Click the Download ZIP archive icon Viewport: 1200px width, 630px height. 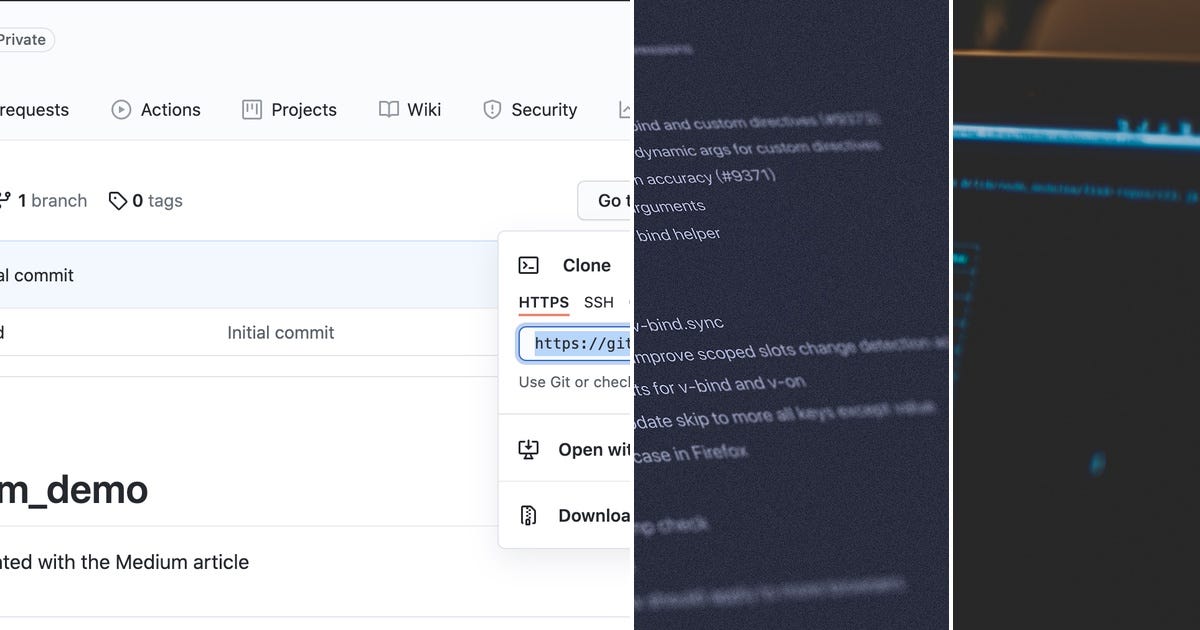click(530, 515)
